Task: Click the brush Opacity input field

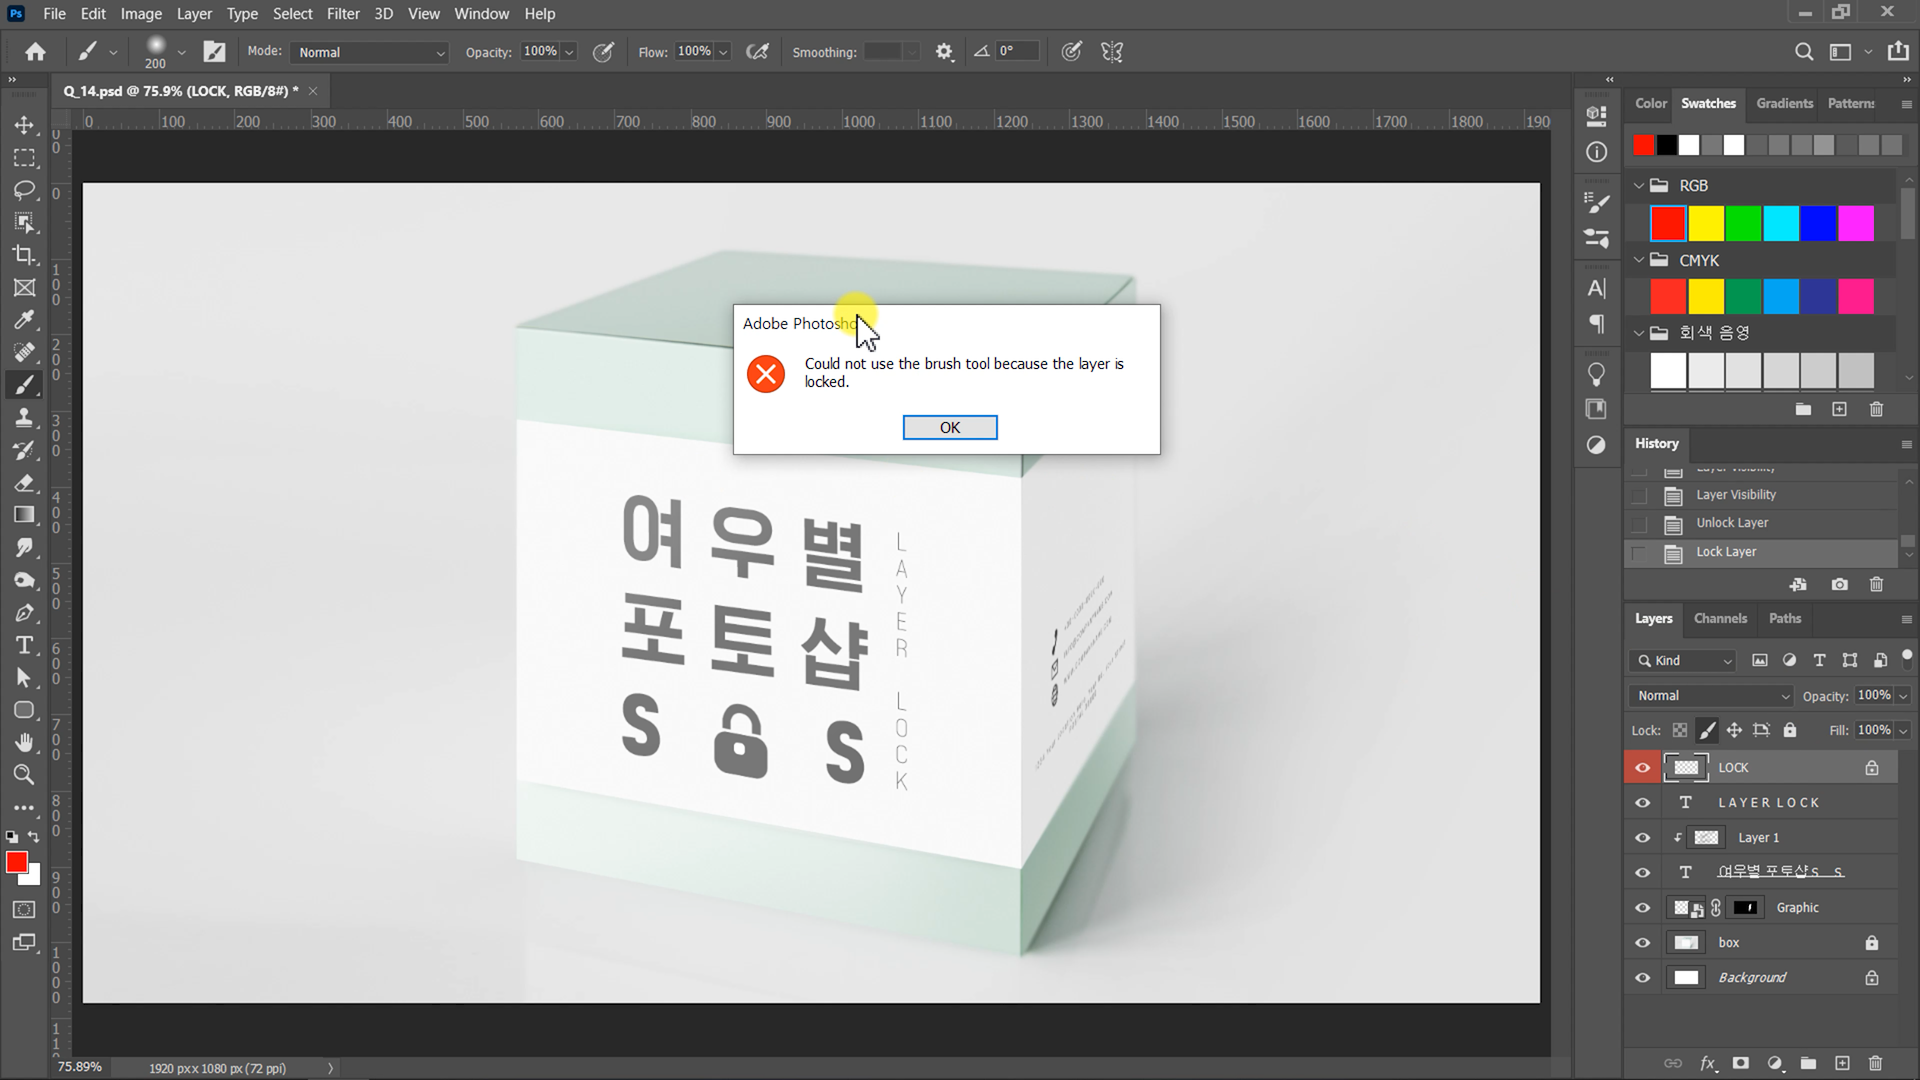Action: [x=540, y=52]
